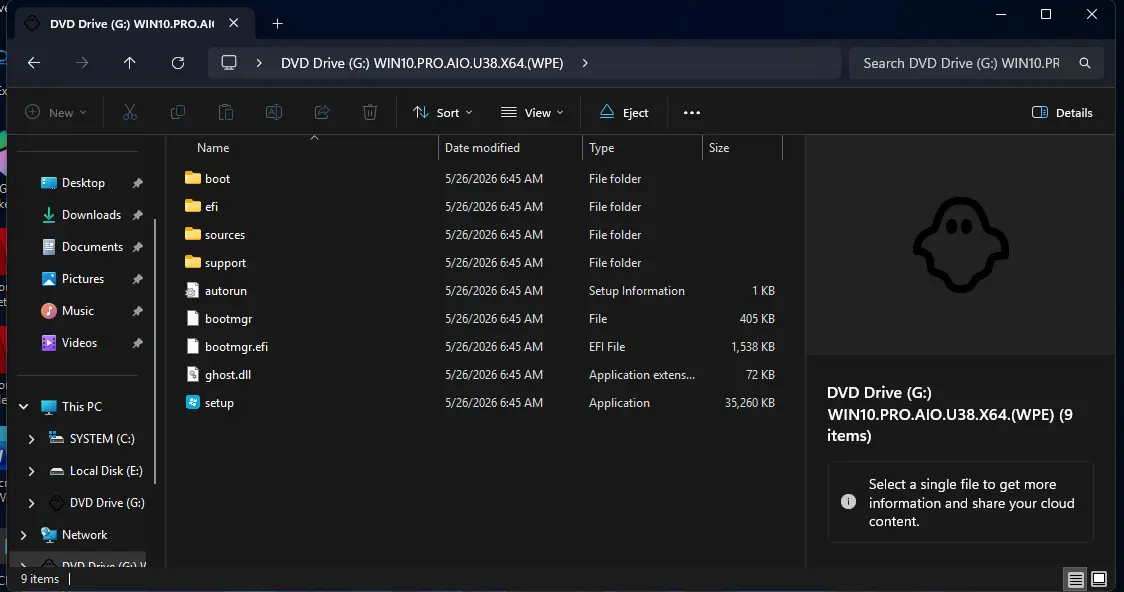This screenshot has width=1124, height=592.
Task: Sort by Size column header
Action: pos(719,148)
